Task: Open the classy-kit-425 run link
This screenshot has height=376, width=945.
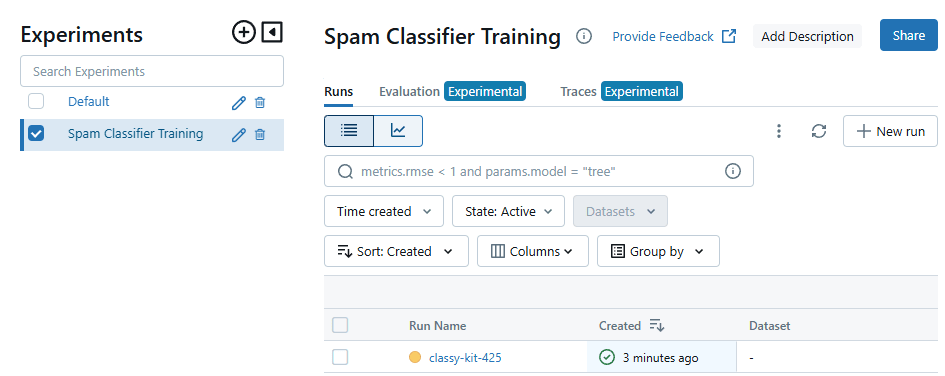Action: pyautogui.click(x=465, y=358)
